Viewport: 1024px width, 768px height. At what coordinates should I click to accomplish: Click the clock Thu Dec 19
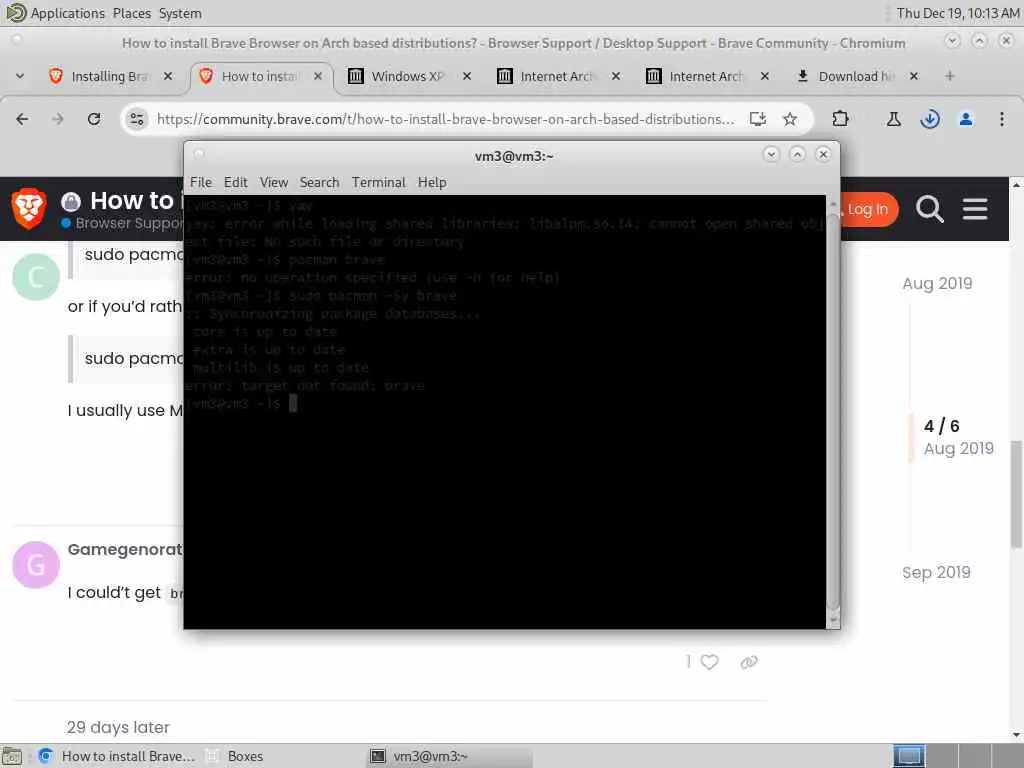click(957, 13)
